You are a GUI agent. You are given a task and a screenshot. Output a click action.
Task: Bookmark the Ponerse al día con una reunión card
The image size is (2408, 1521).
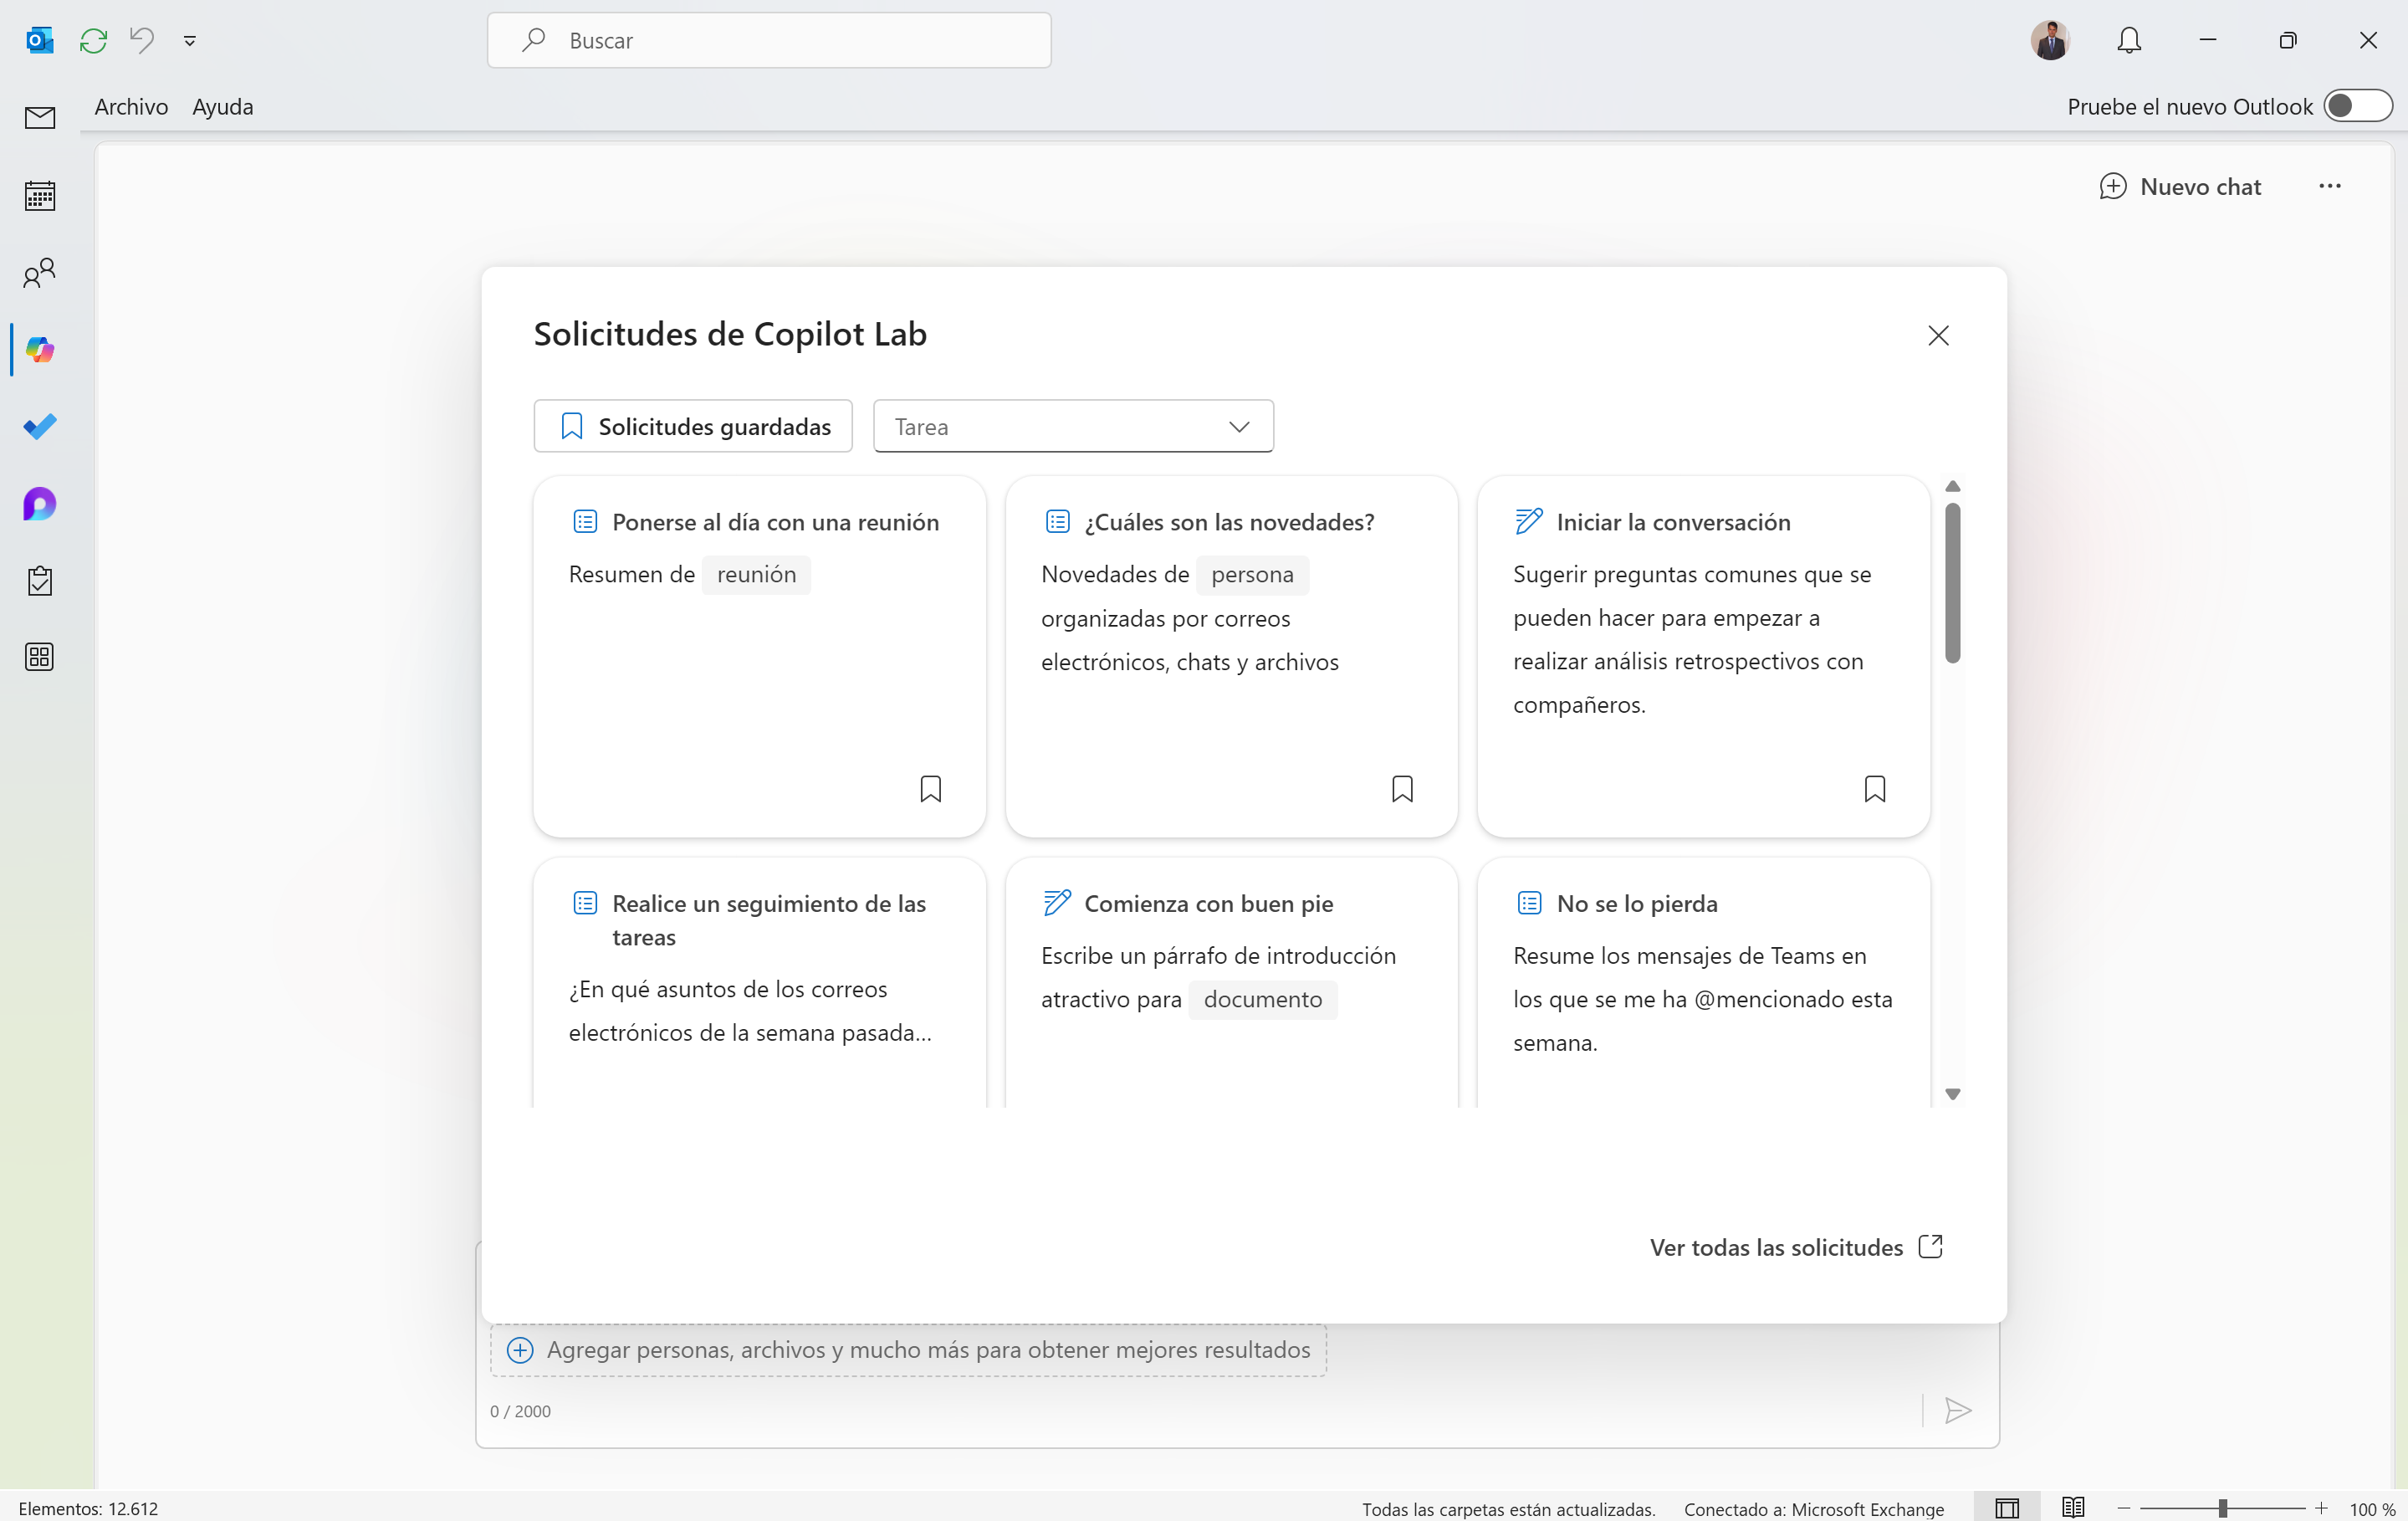click(x=930, y=789)
